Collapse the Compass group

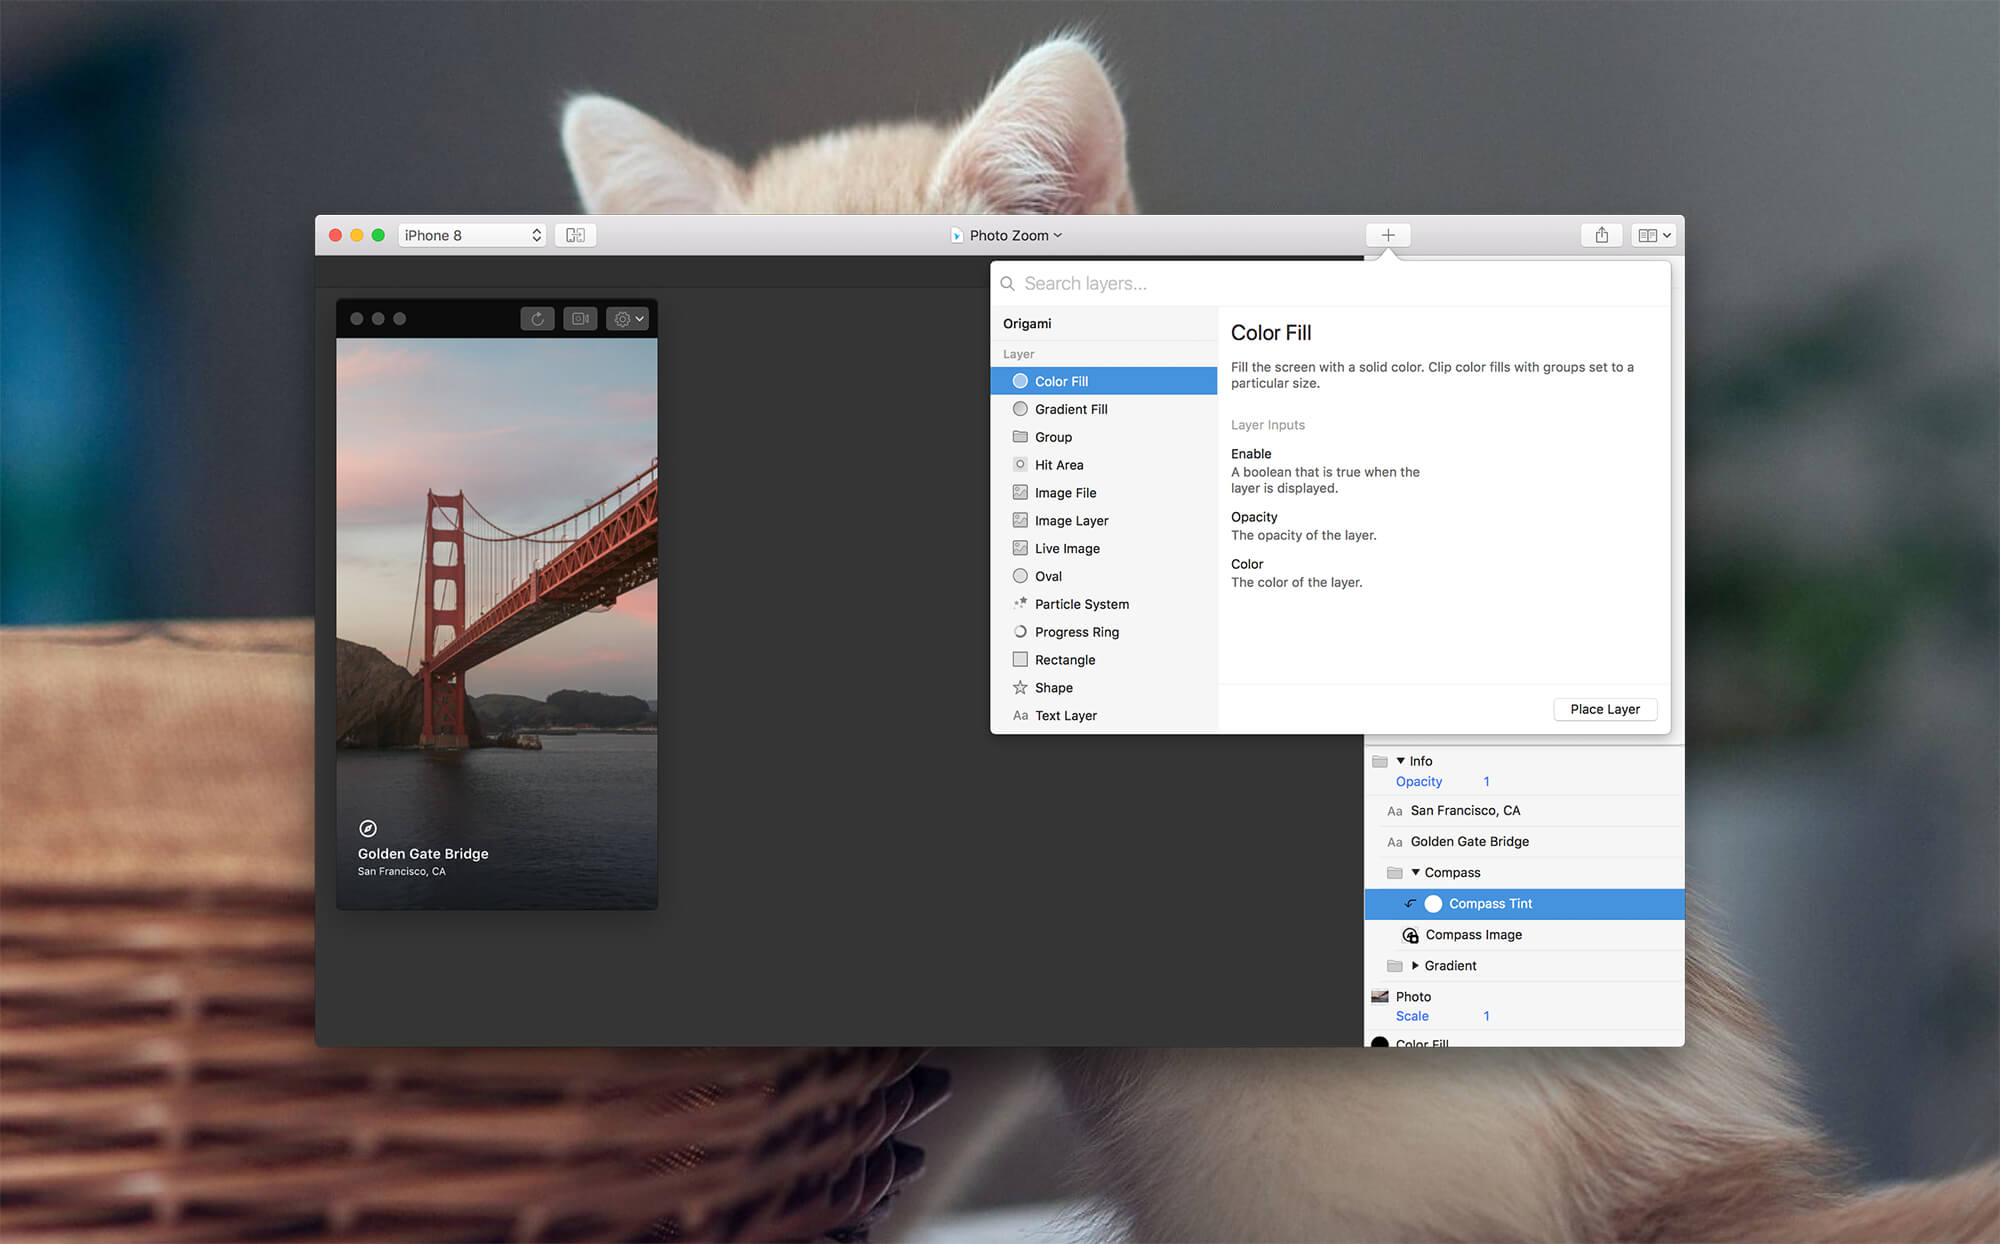pos(1415,873)
